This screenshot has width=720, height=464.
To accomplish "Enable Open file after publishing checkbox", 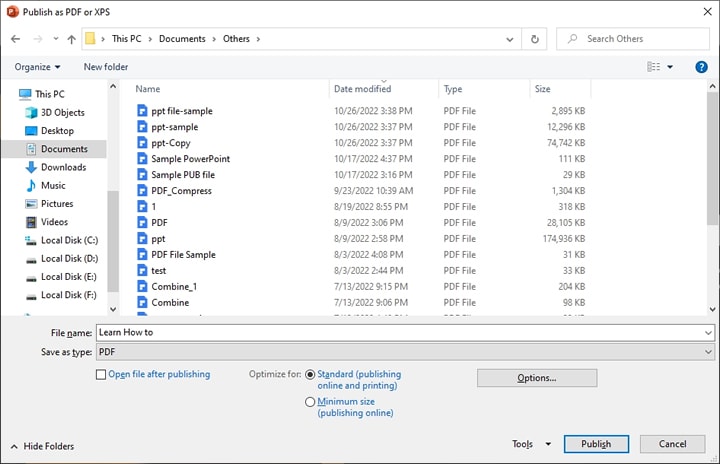I will click(x=100, y=375).
